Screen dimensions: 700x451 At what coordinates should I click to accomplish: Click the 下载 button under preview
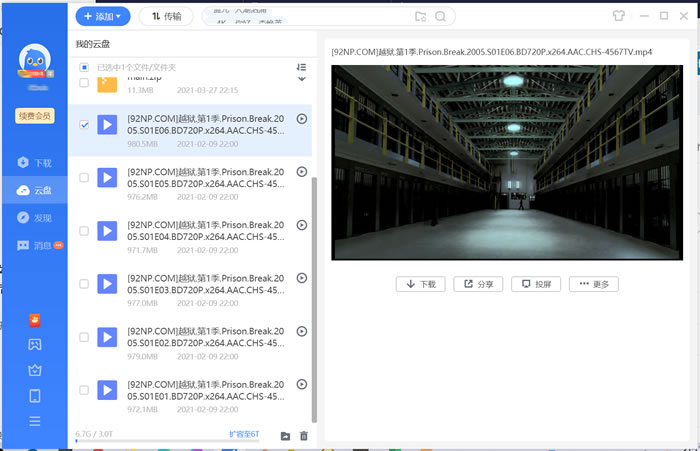(x=421, y=284)
